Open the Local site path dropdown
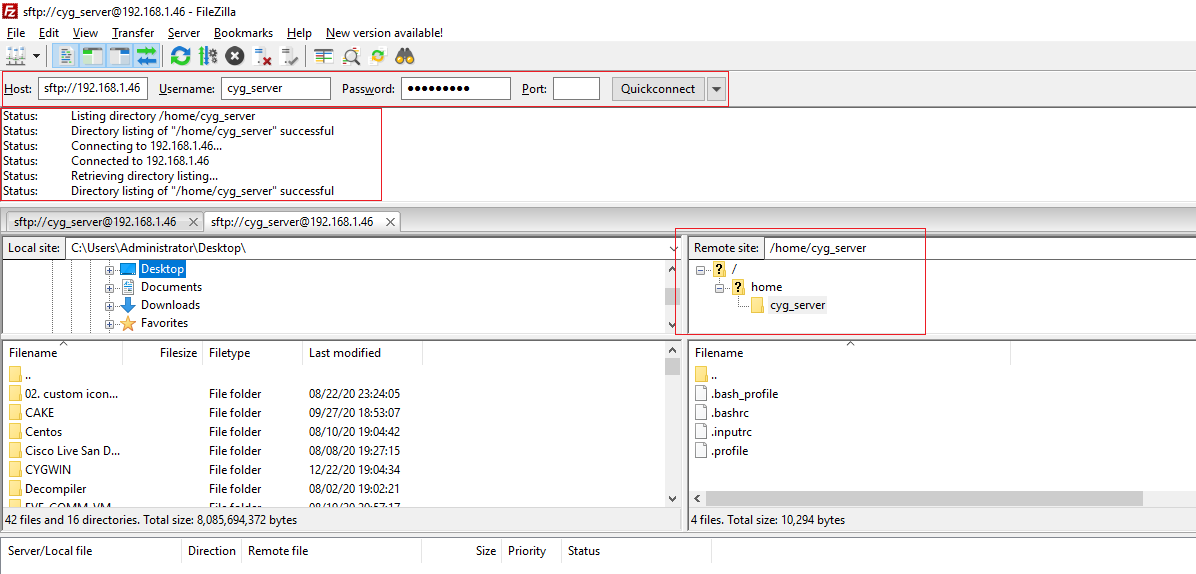1196x574 pixels. coord(674,249)
